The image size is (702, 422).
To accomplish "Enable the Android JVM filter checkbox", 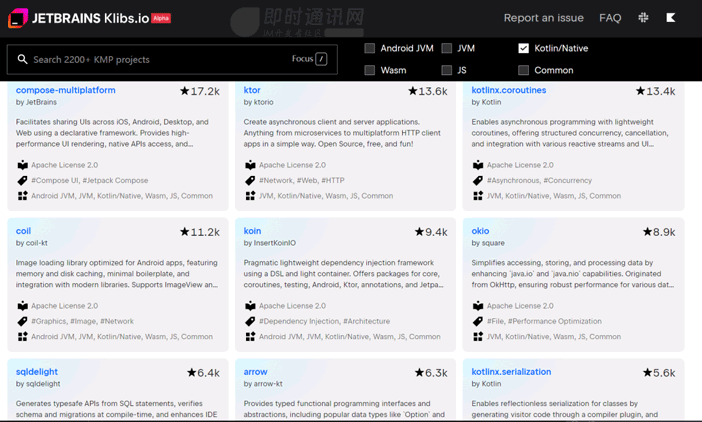I will tap(369, 48).
